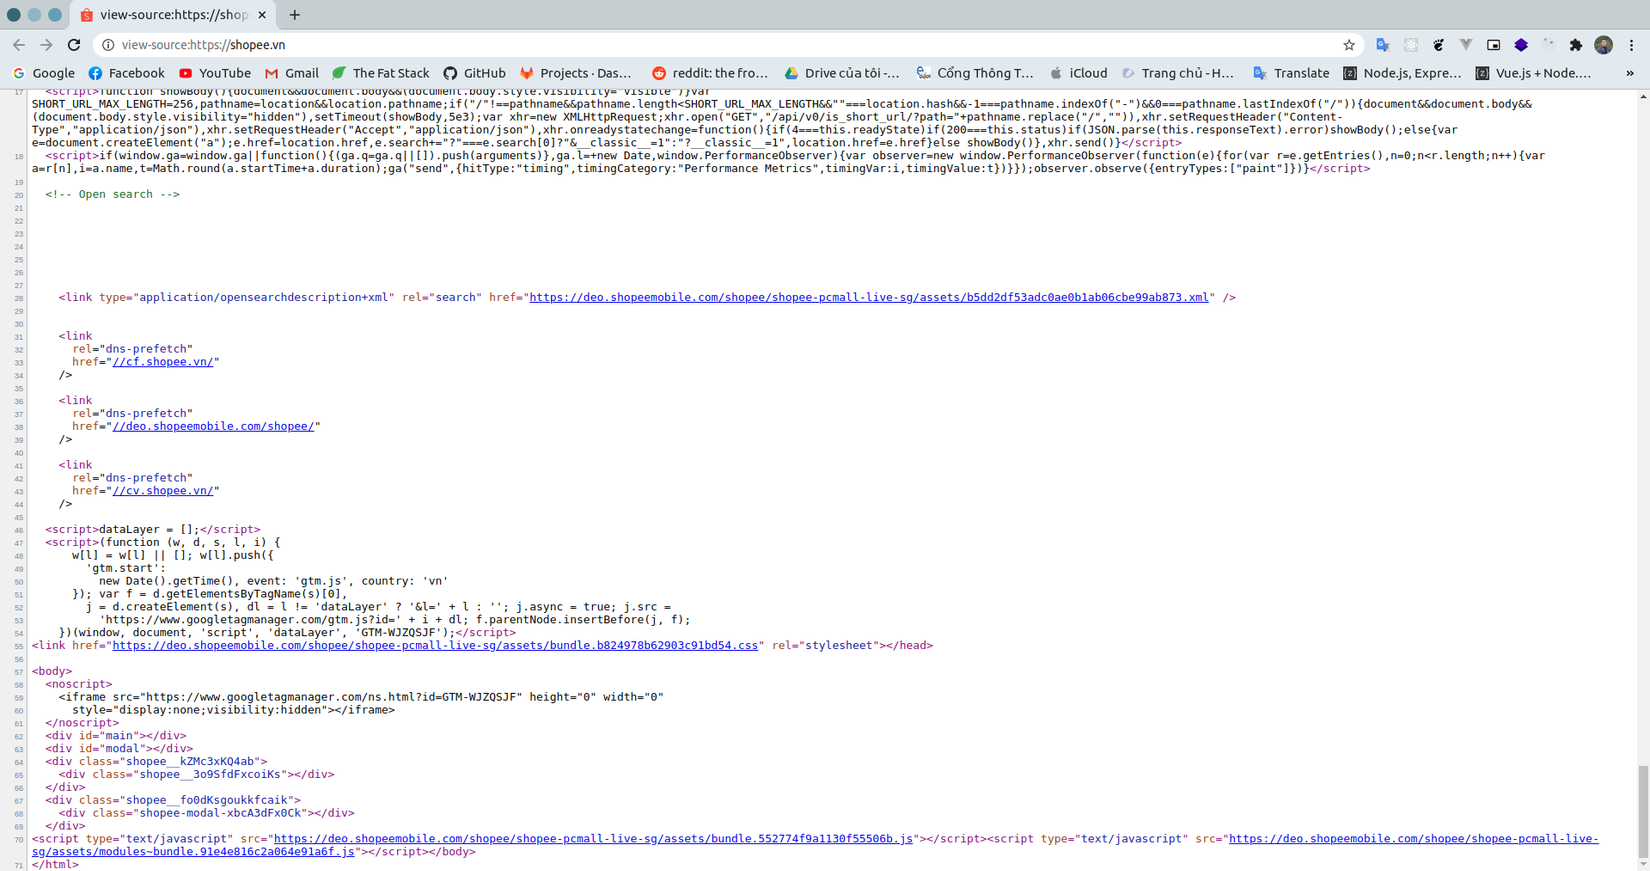Open the Chrome three-dot menu

click(x=1632, y=45)
